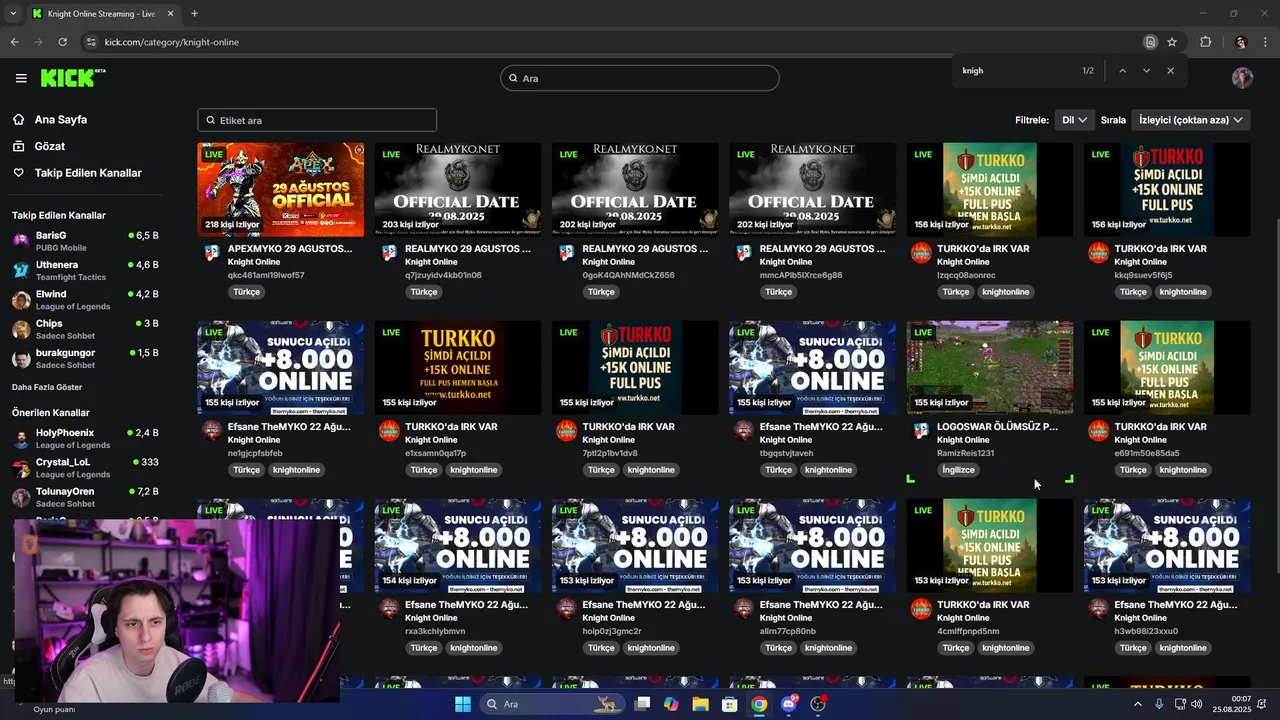1280x720 pixels.
Task: Click knightonline tag under tbgqstvjtaveh stream
Action: [828, 470]
